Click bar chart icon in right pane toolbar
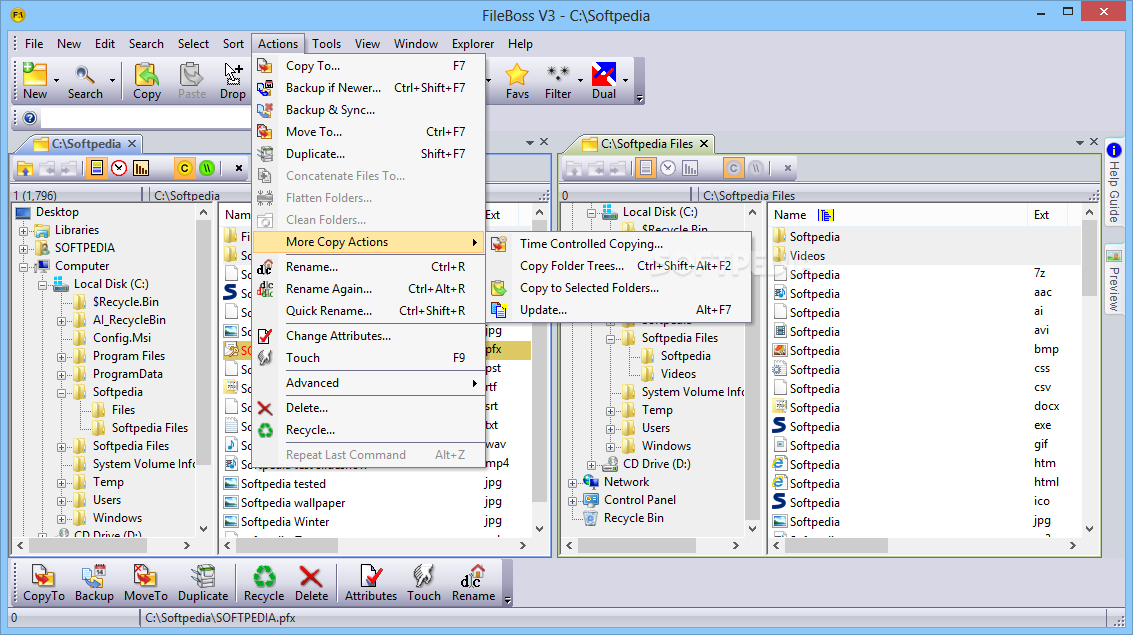1133x635 pixels. point(690,168)
